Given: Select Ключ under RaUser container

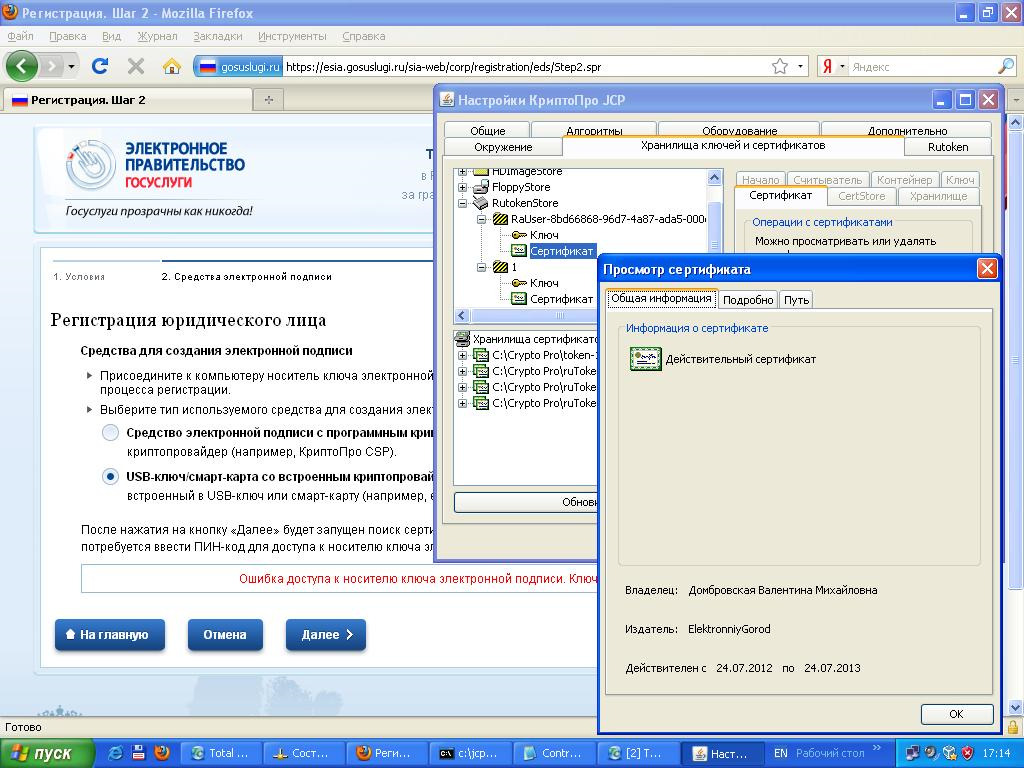Looking at the screenshot, I should tap(544, 235).
